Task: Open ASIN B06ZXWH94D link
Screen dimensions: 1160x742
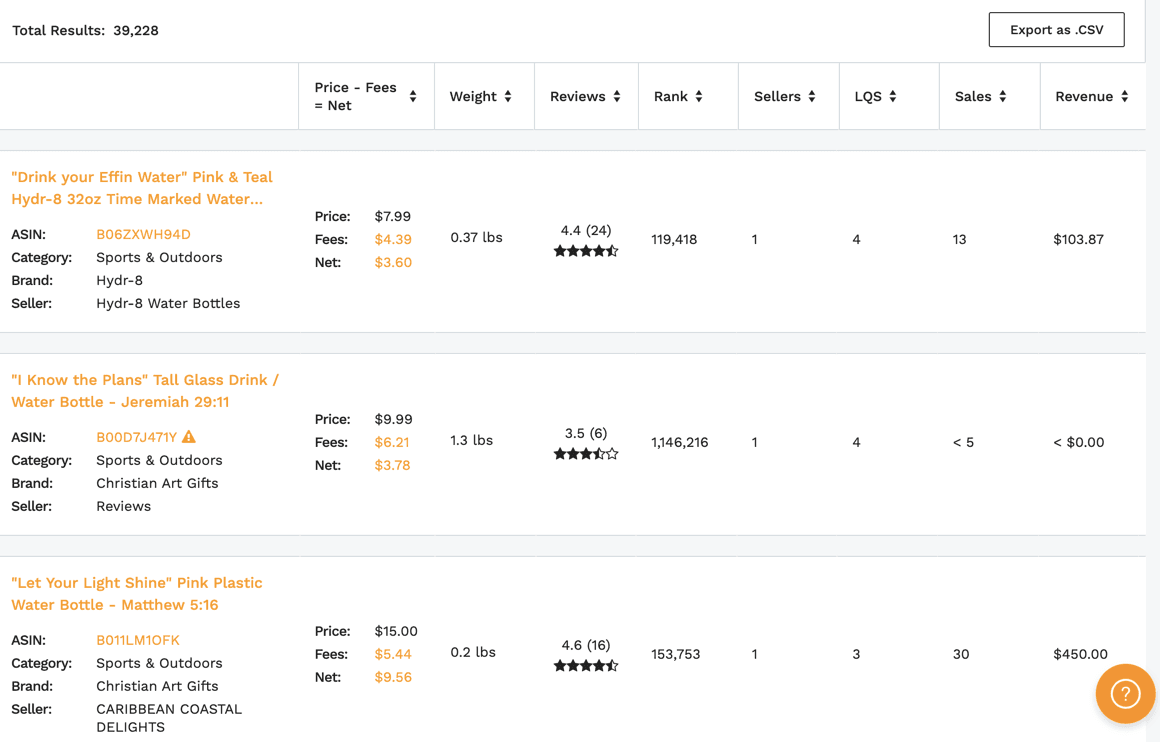Action: (144, 235)
